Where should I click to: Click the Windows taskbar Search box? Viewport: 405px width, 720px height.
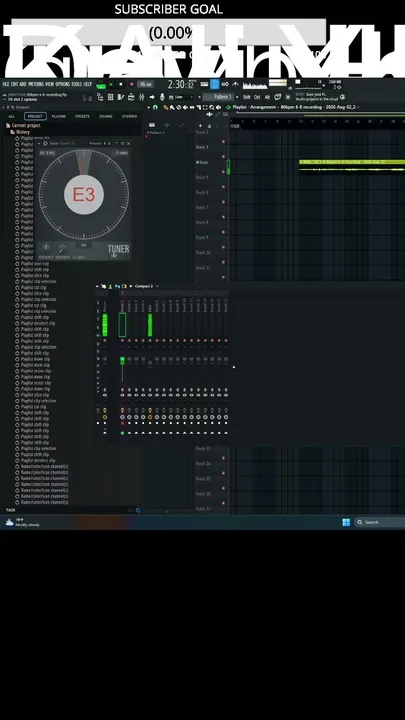(x=380, y=522)
